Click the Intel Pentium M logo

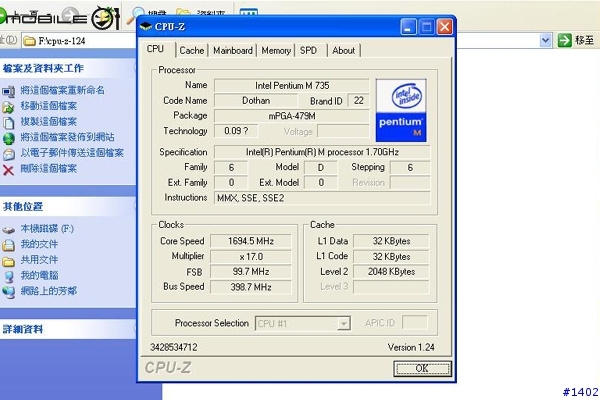point(401,110)
